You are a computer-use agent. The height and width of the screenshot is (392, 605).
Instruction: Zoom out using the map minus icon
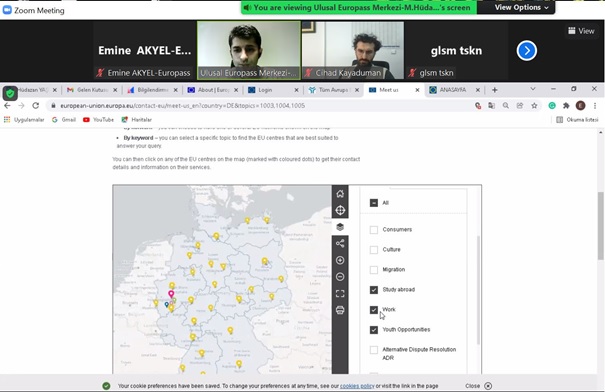[340, 277]
